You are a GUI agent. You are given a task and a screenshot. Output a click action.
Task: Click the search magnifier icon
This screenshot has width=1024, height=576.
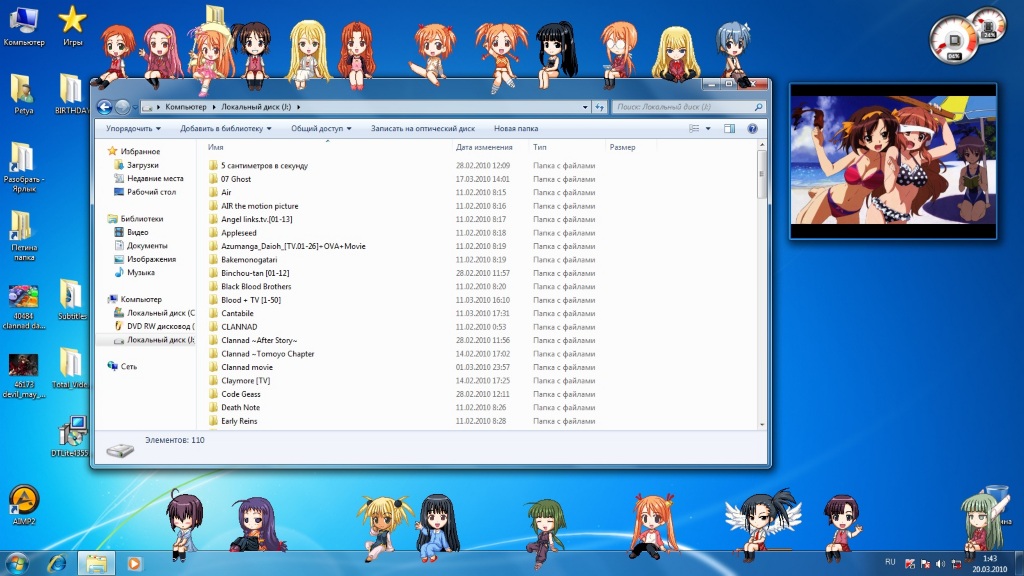click(758, 106)
